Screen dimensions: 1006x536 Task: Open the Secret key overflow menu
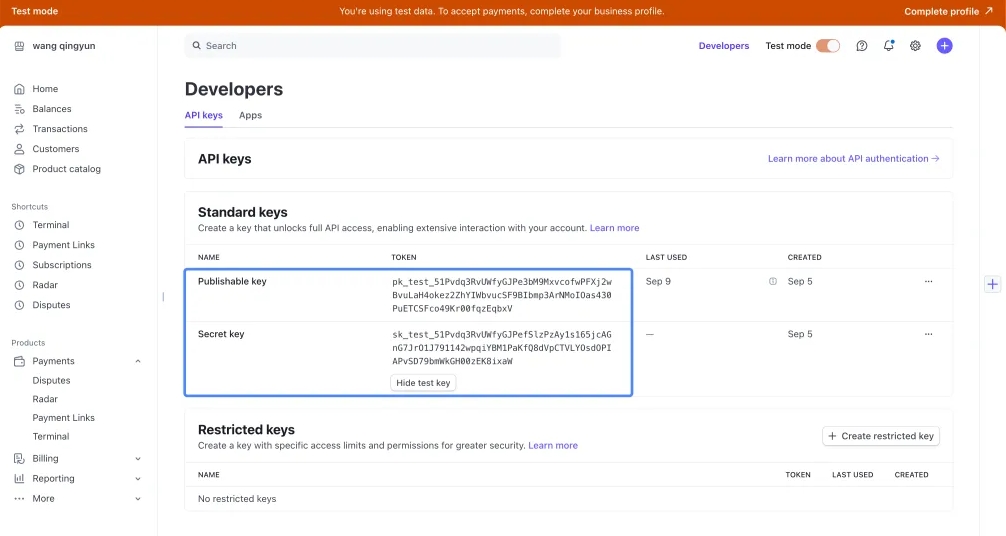(928, 334)
